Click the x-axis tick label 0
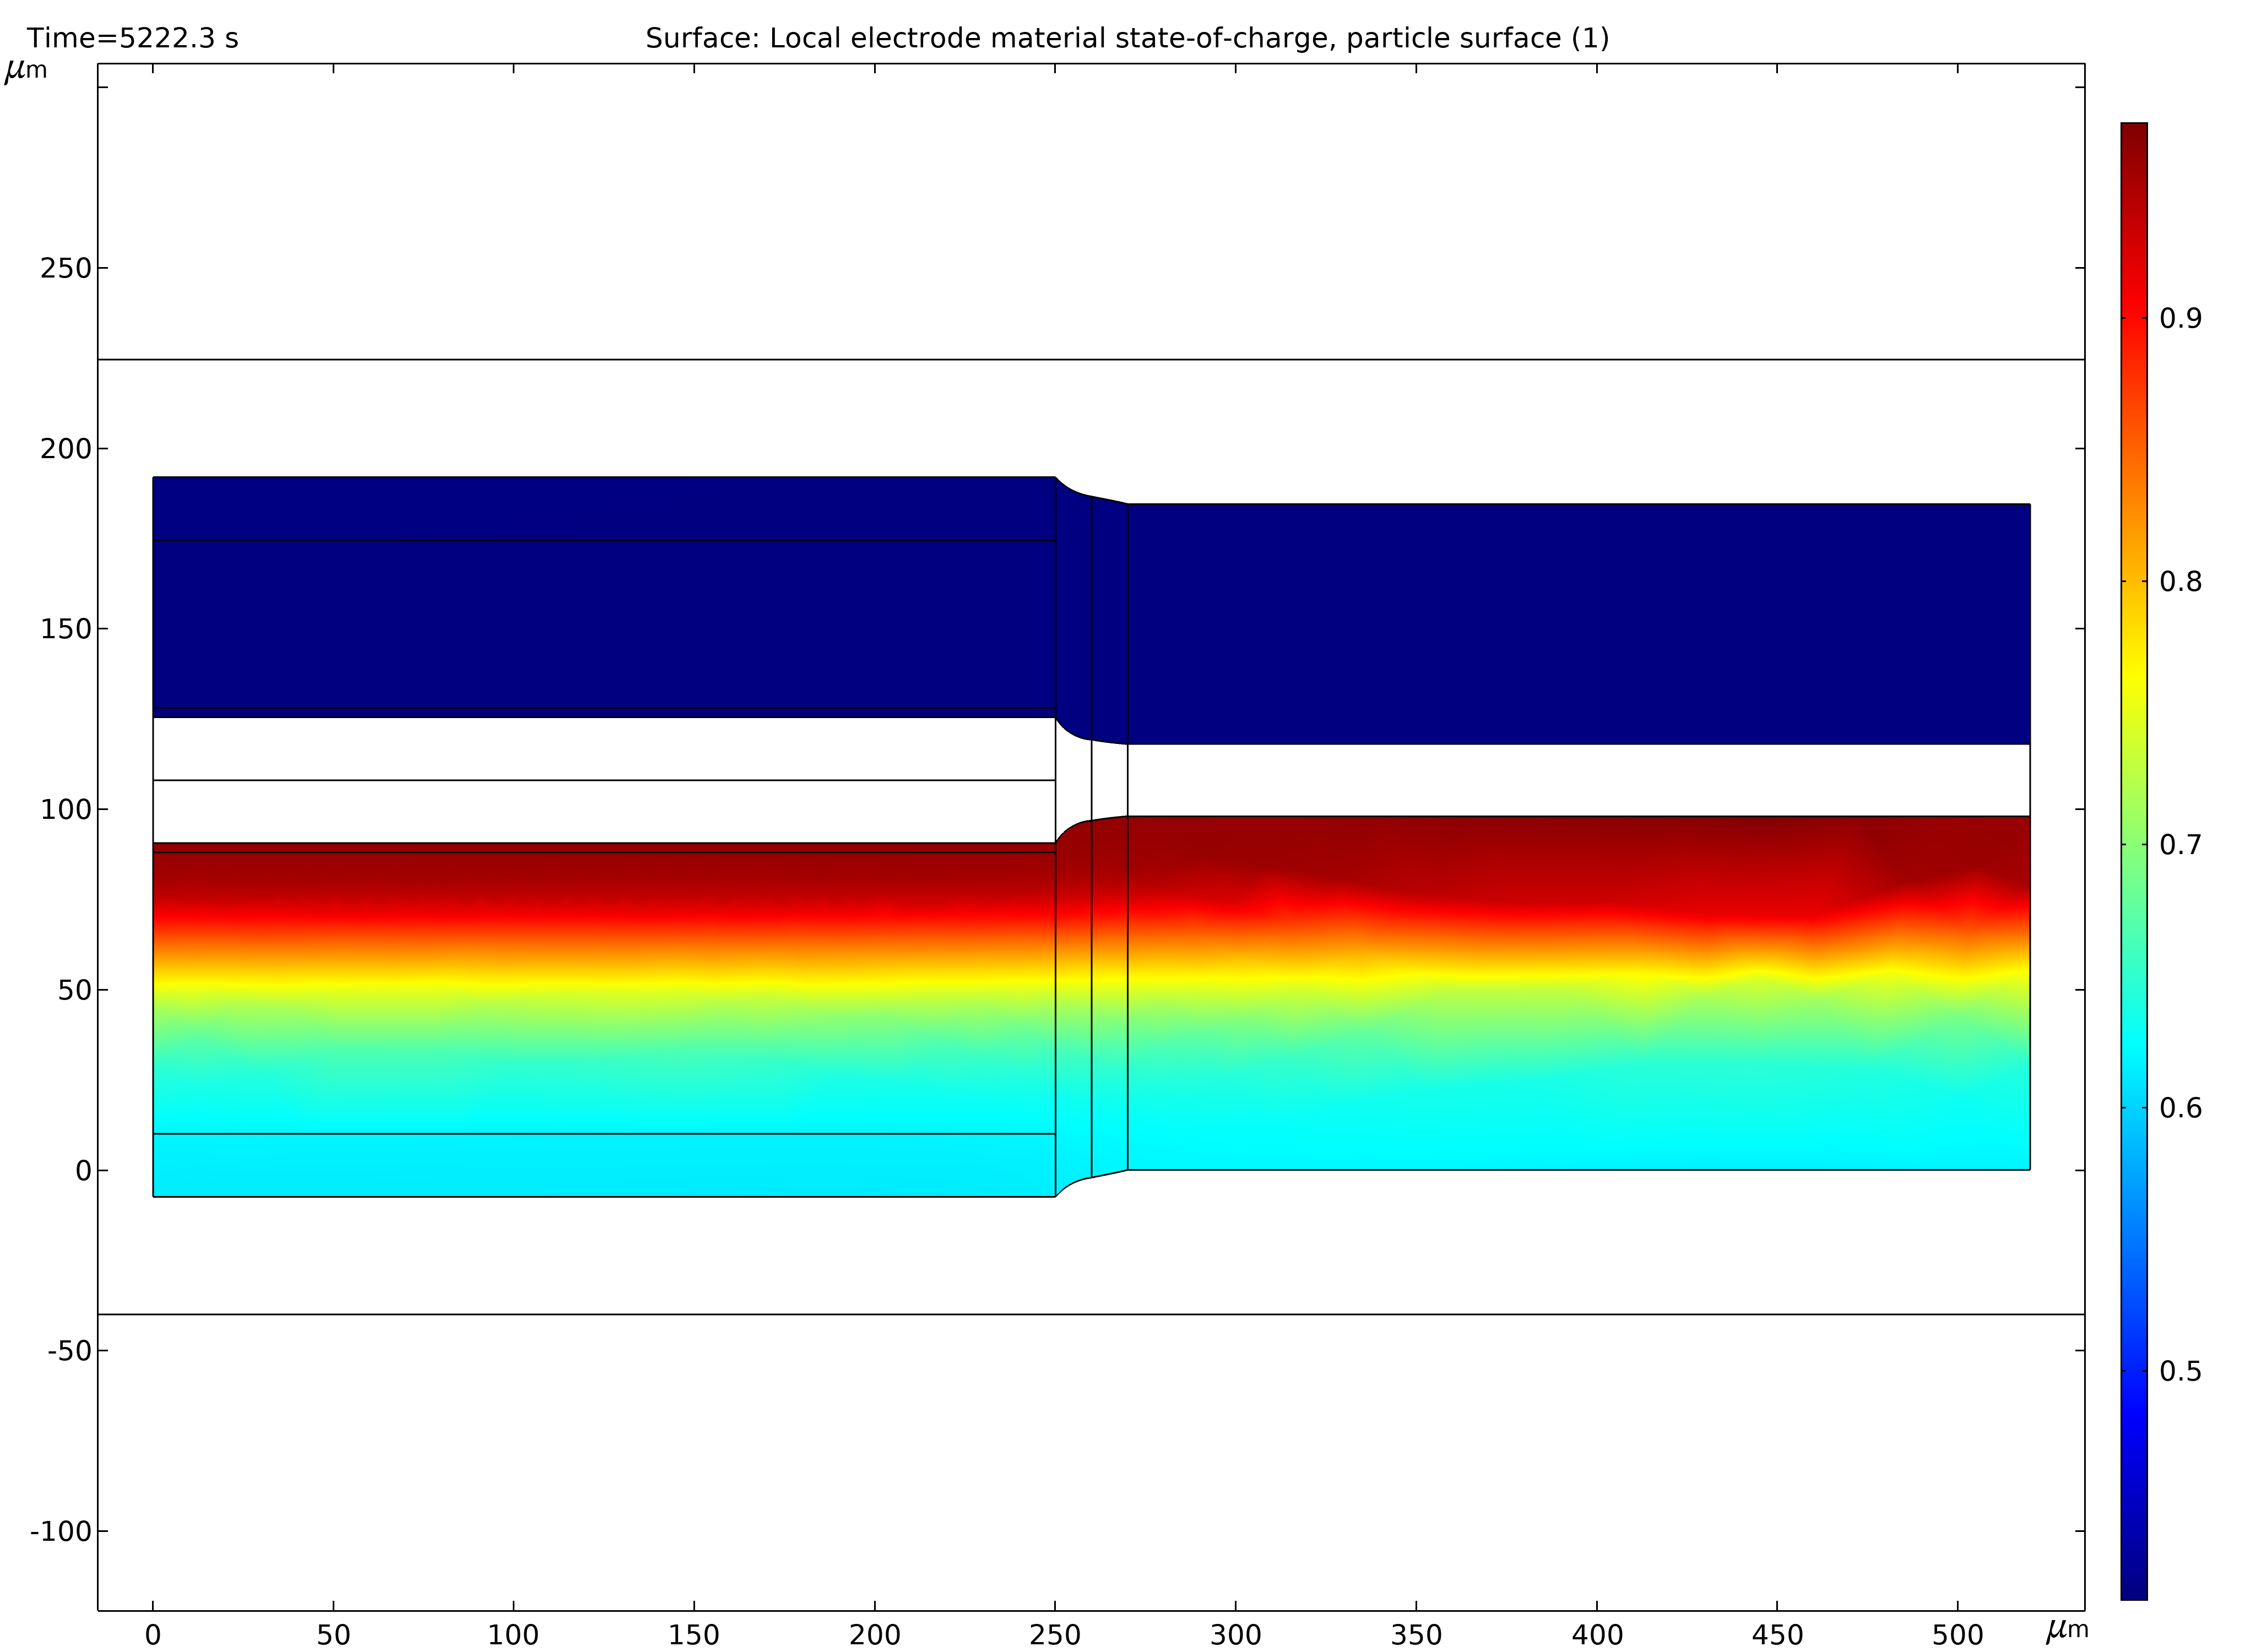This screenshot has width=2256, height=1652. pyautogui.click(x=153, y=1635)
